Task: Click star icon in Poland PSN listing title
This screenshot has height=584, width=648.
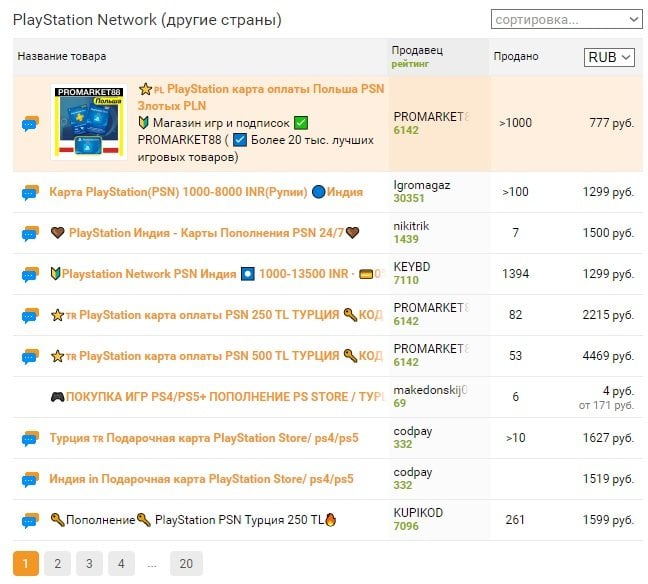Action: point(145,89)
